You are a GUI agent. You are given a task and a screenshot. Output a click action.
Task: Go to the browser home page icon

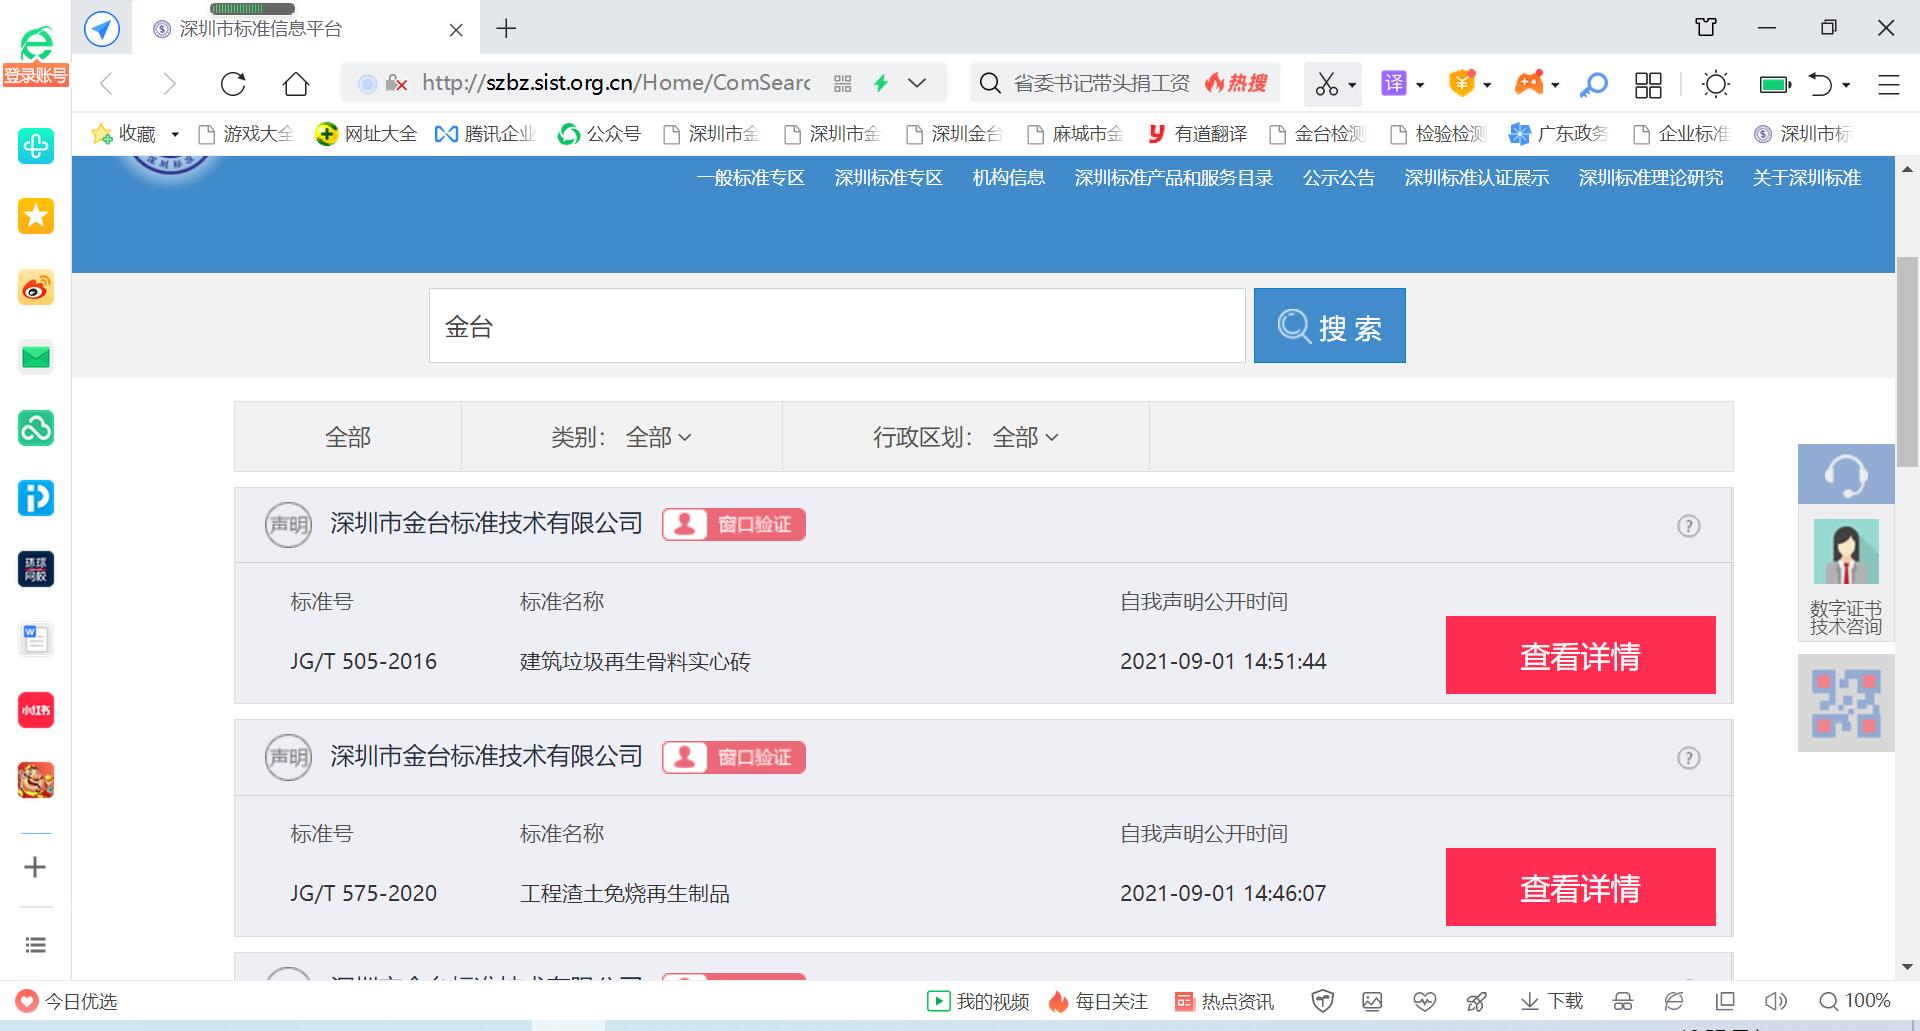point(296,84)
